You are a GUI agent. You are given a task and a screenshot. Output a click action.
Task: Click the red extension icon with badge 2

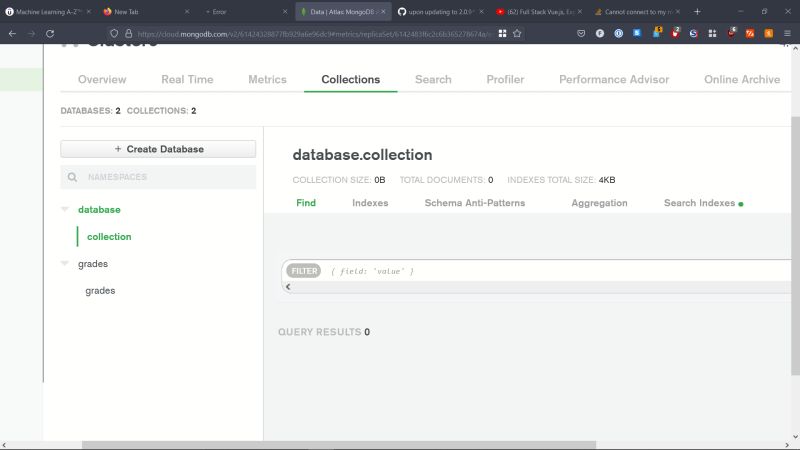tap(675, 34)
